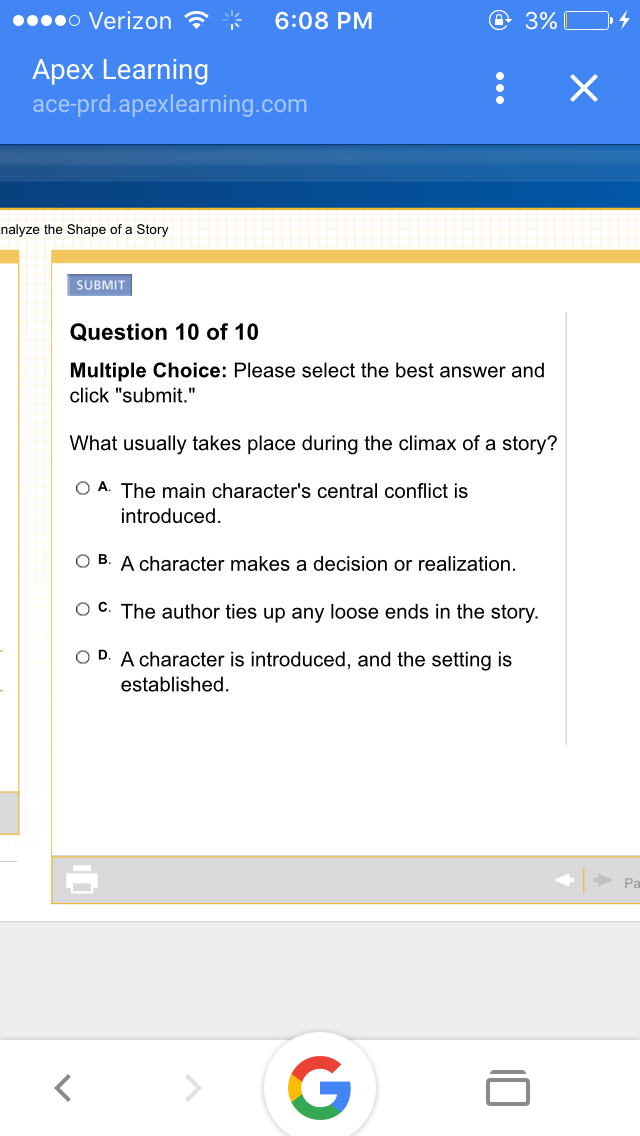The image size is (640, 1136).
Task: Tap the browser forward chevron
Action: [193, 1086]
